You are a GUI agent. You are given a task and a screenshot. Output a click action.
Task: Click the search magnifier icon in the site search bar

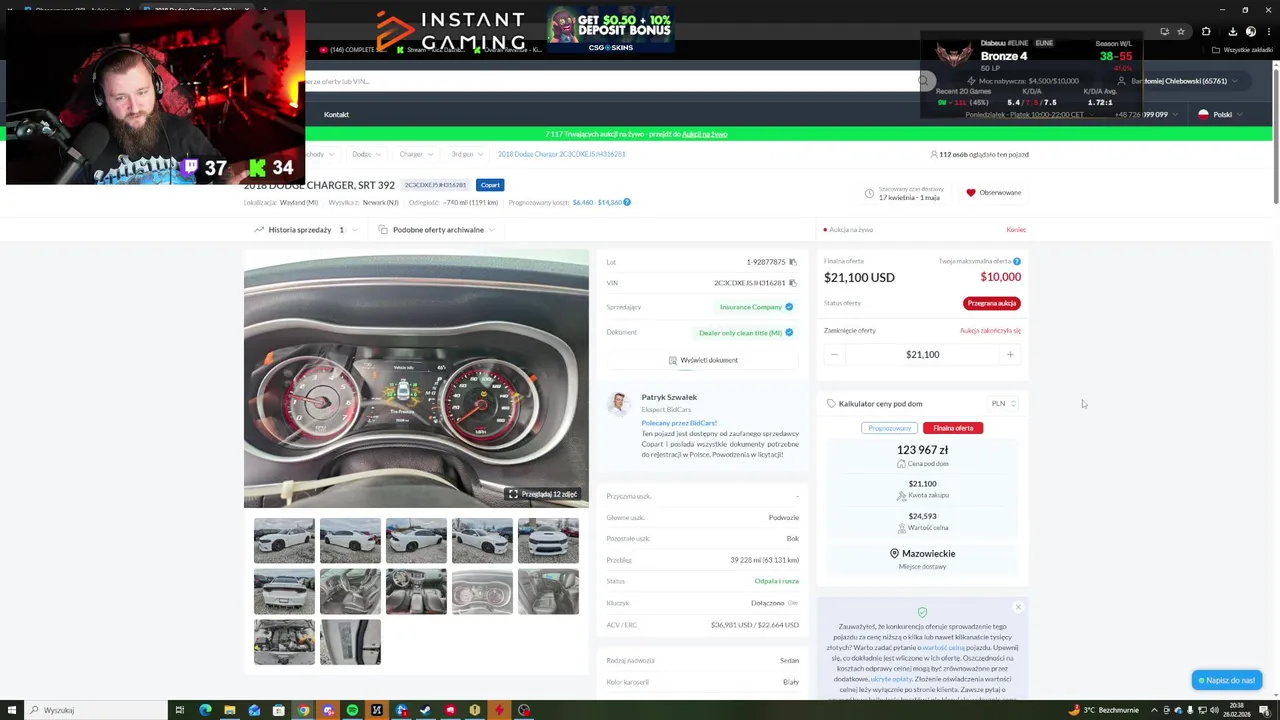click(924, 81)
